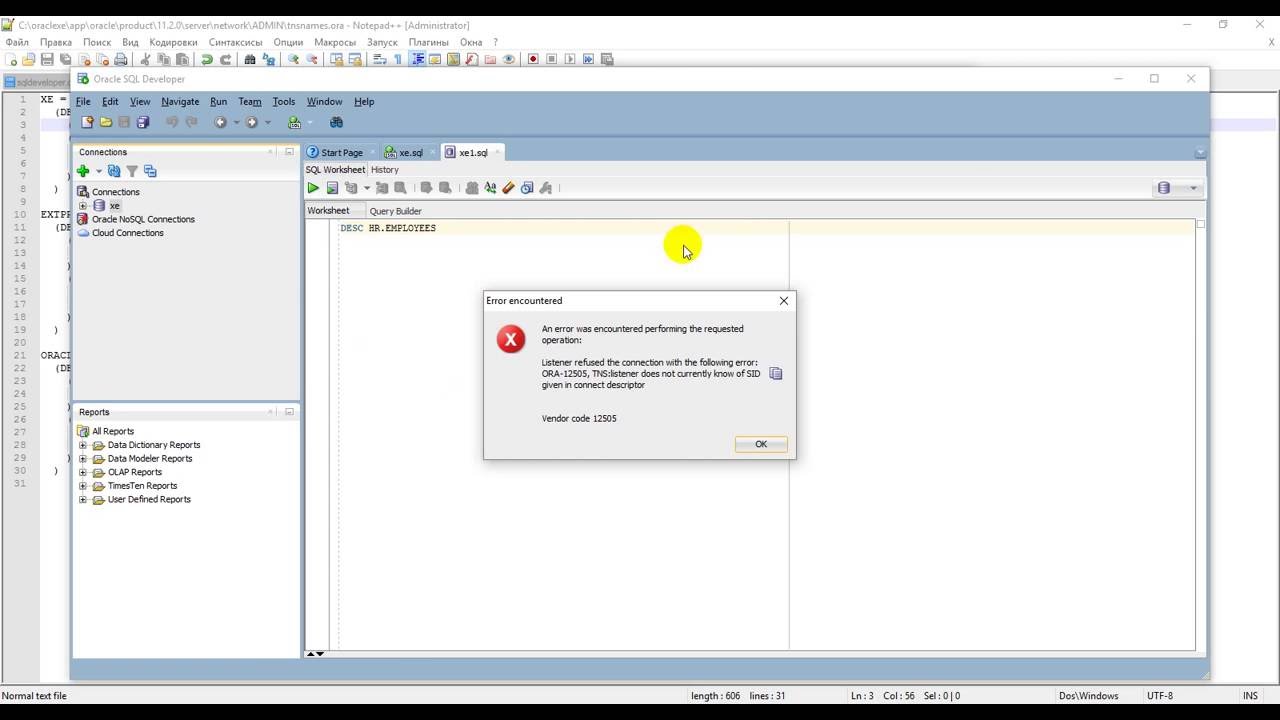Add a new connection with green plus
Image resolution: width=1280 pixels, height=720 pixels.
(83, 171)
